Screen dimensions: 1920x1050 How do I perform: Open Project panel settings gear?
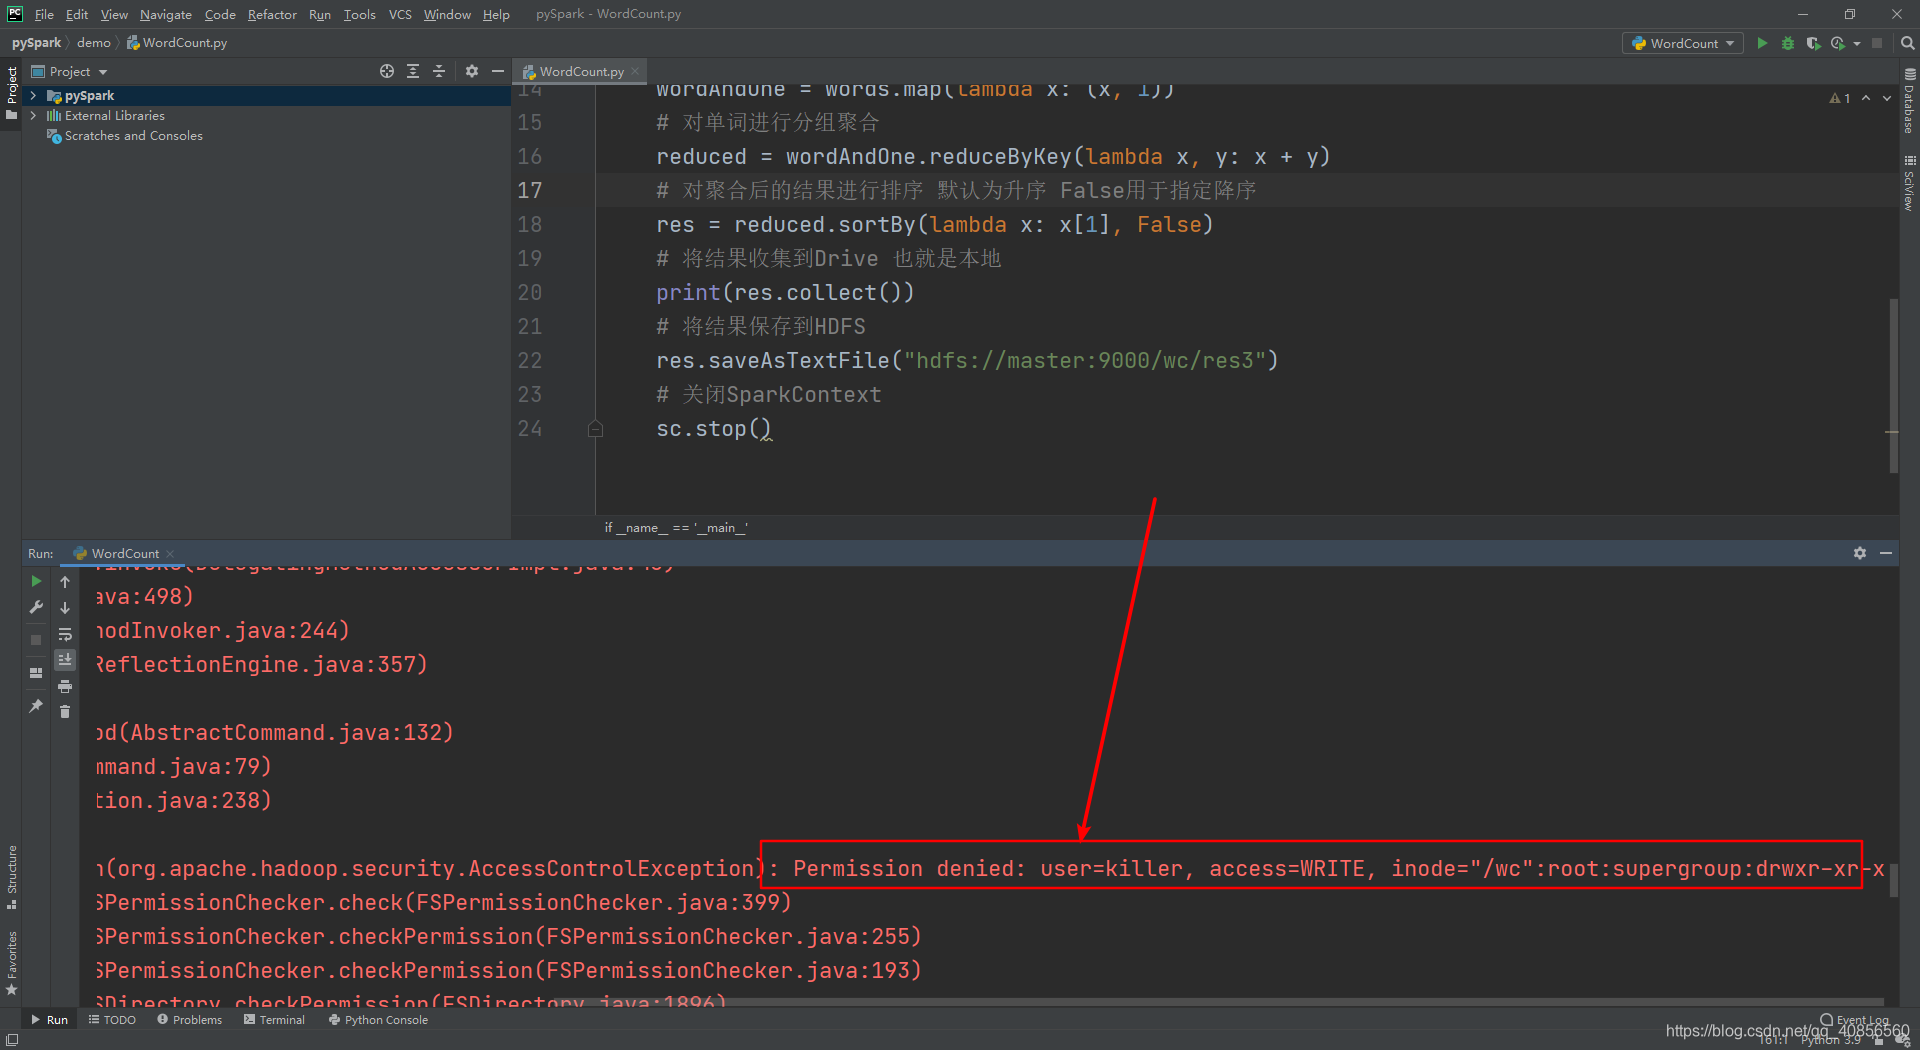tap(472, 71)
